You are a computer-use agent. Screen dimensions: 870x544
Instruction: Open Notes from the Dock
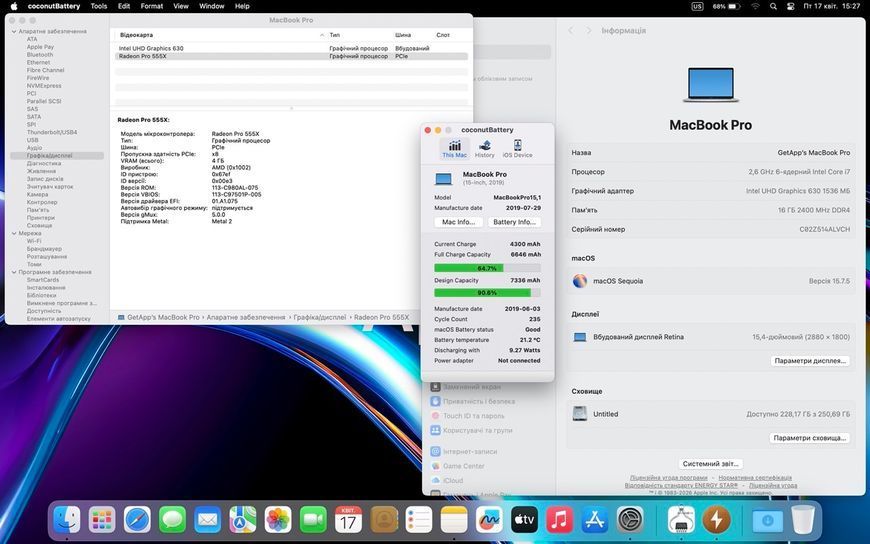(x=454, y=520)
